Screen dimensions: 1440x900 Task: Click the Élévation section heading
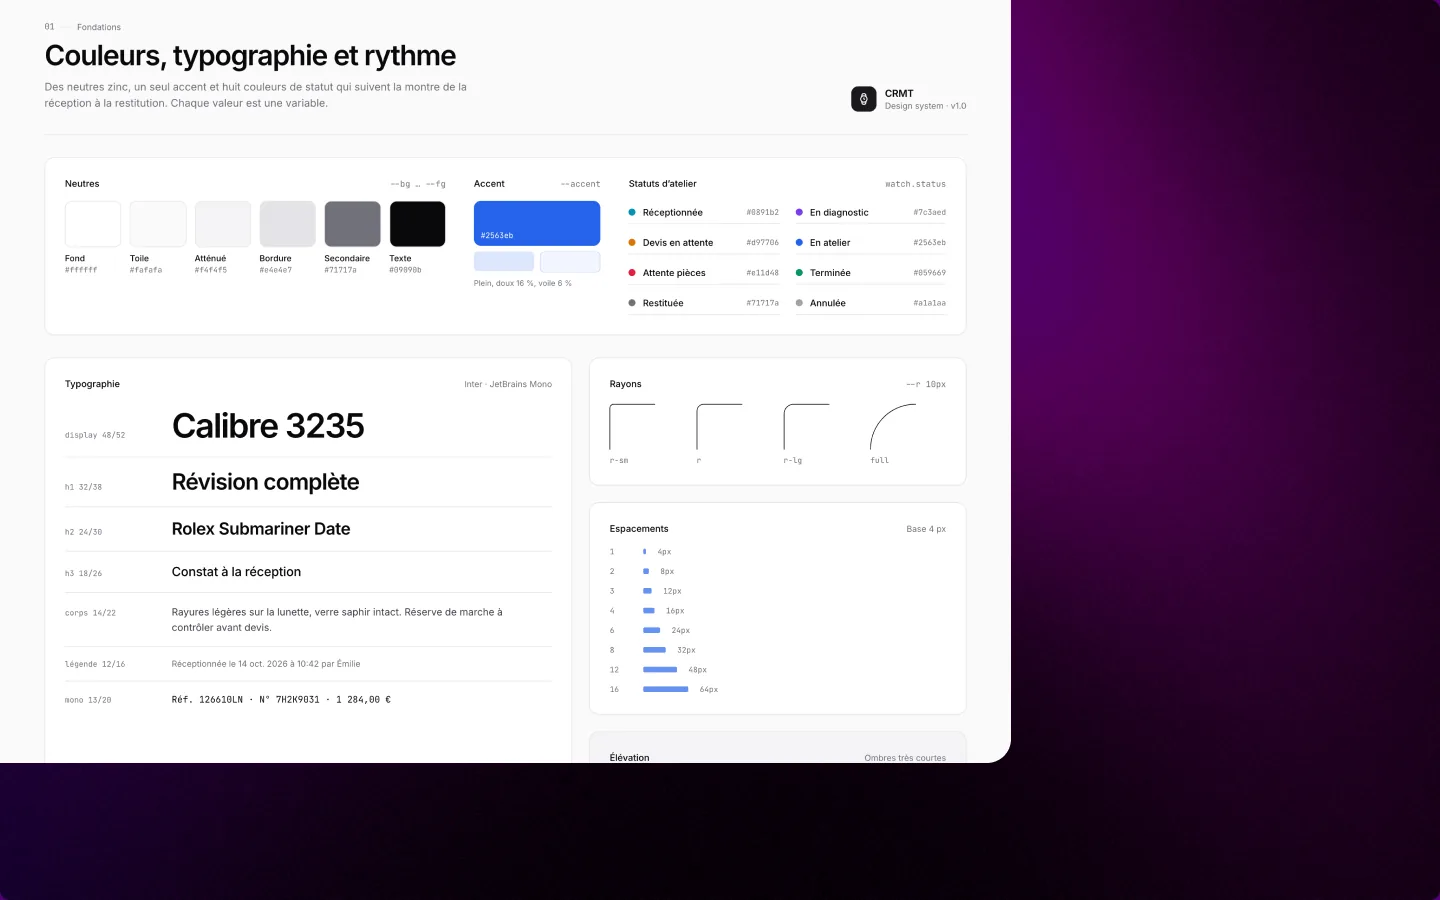(629, 757)
